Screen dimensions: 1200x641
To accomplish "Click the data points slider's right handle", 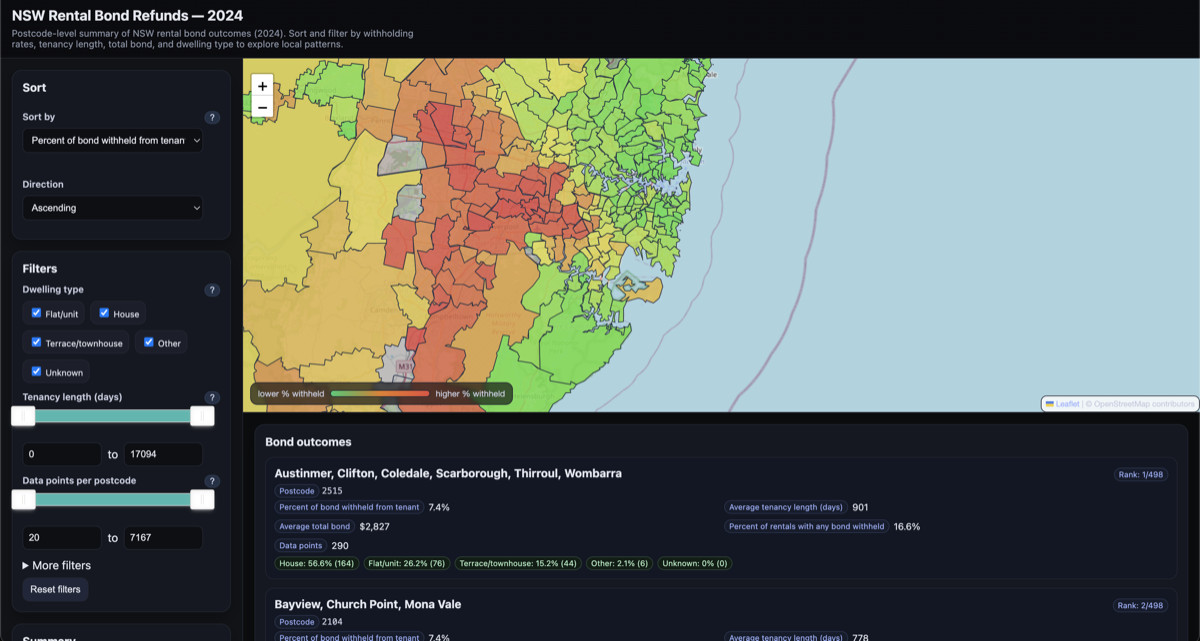I will (x=202, y=500).
